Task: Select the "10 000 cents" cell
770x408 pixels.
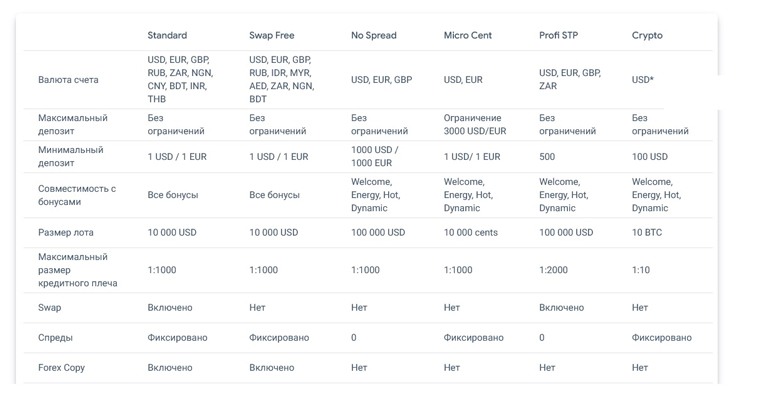Action: [x=471, y=232]
